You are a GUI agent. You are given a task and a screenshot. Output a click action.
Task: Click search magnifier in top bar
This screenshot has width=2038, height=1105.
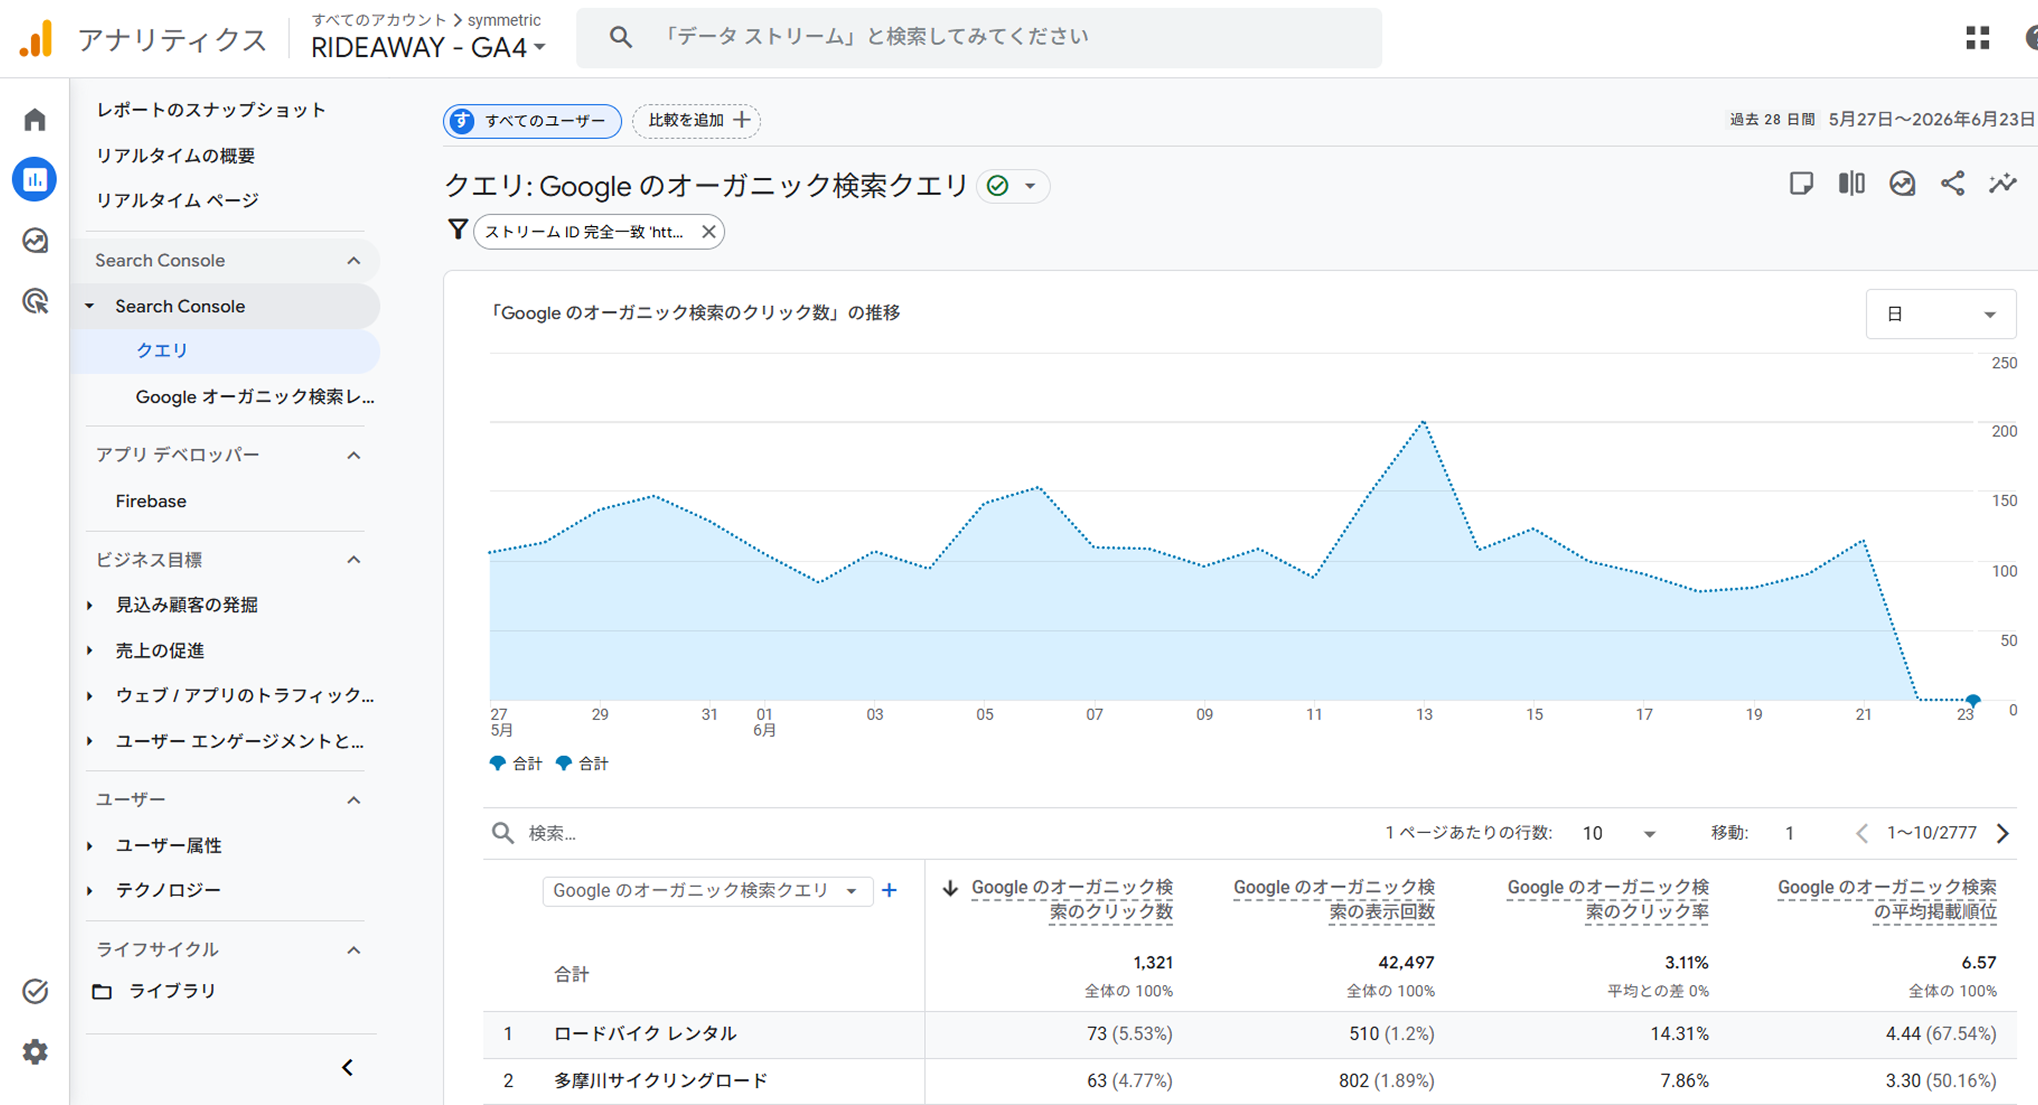620,37
